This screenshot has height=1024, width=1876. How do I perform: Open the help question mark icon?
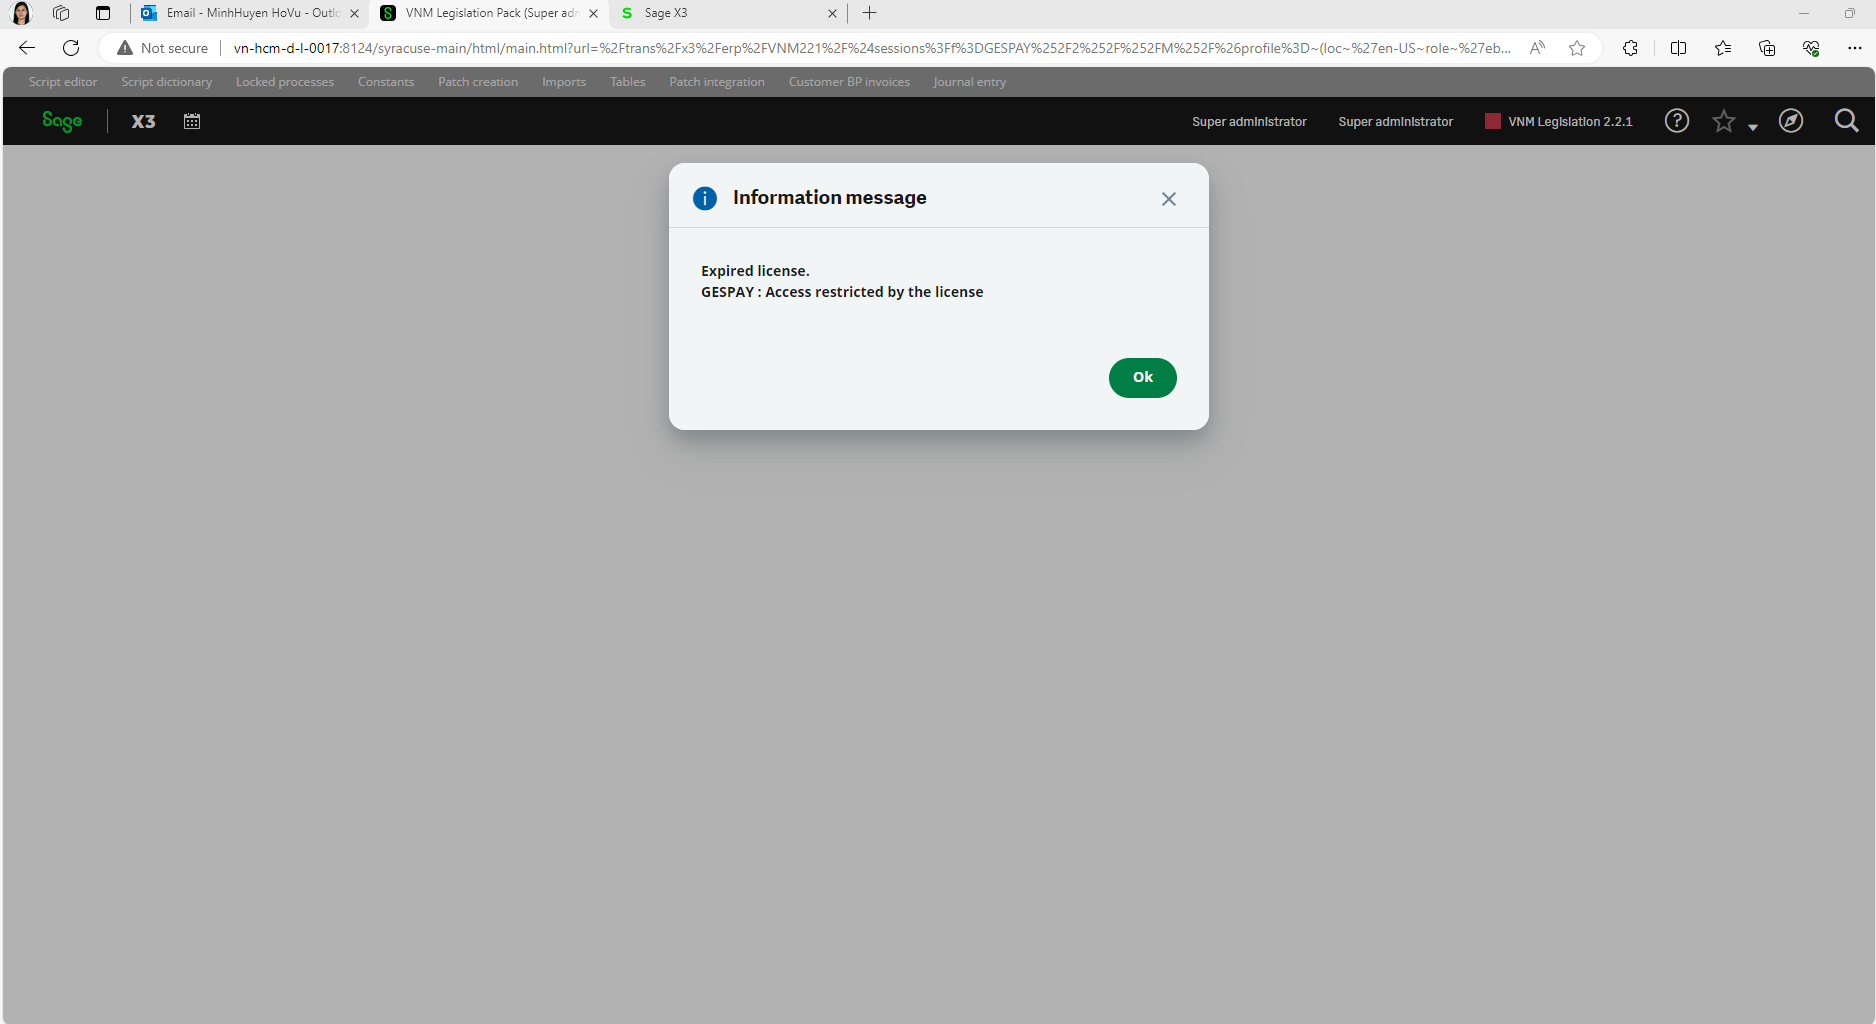[1676, 121]
